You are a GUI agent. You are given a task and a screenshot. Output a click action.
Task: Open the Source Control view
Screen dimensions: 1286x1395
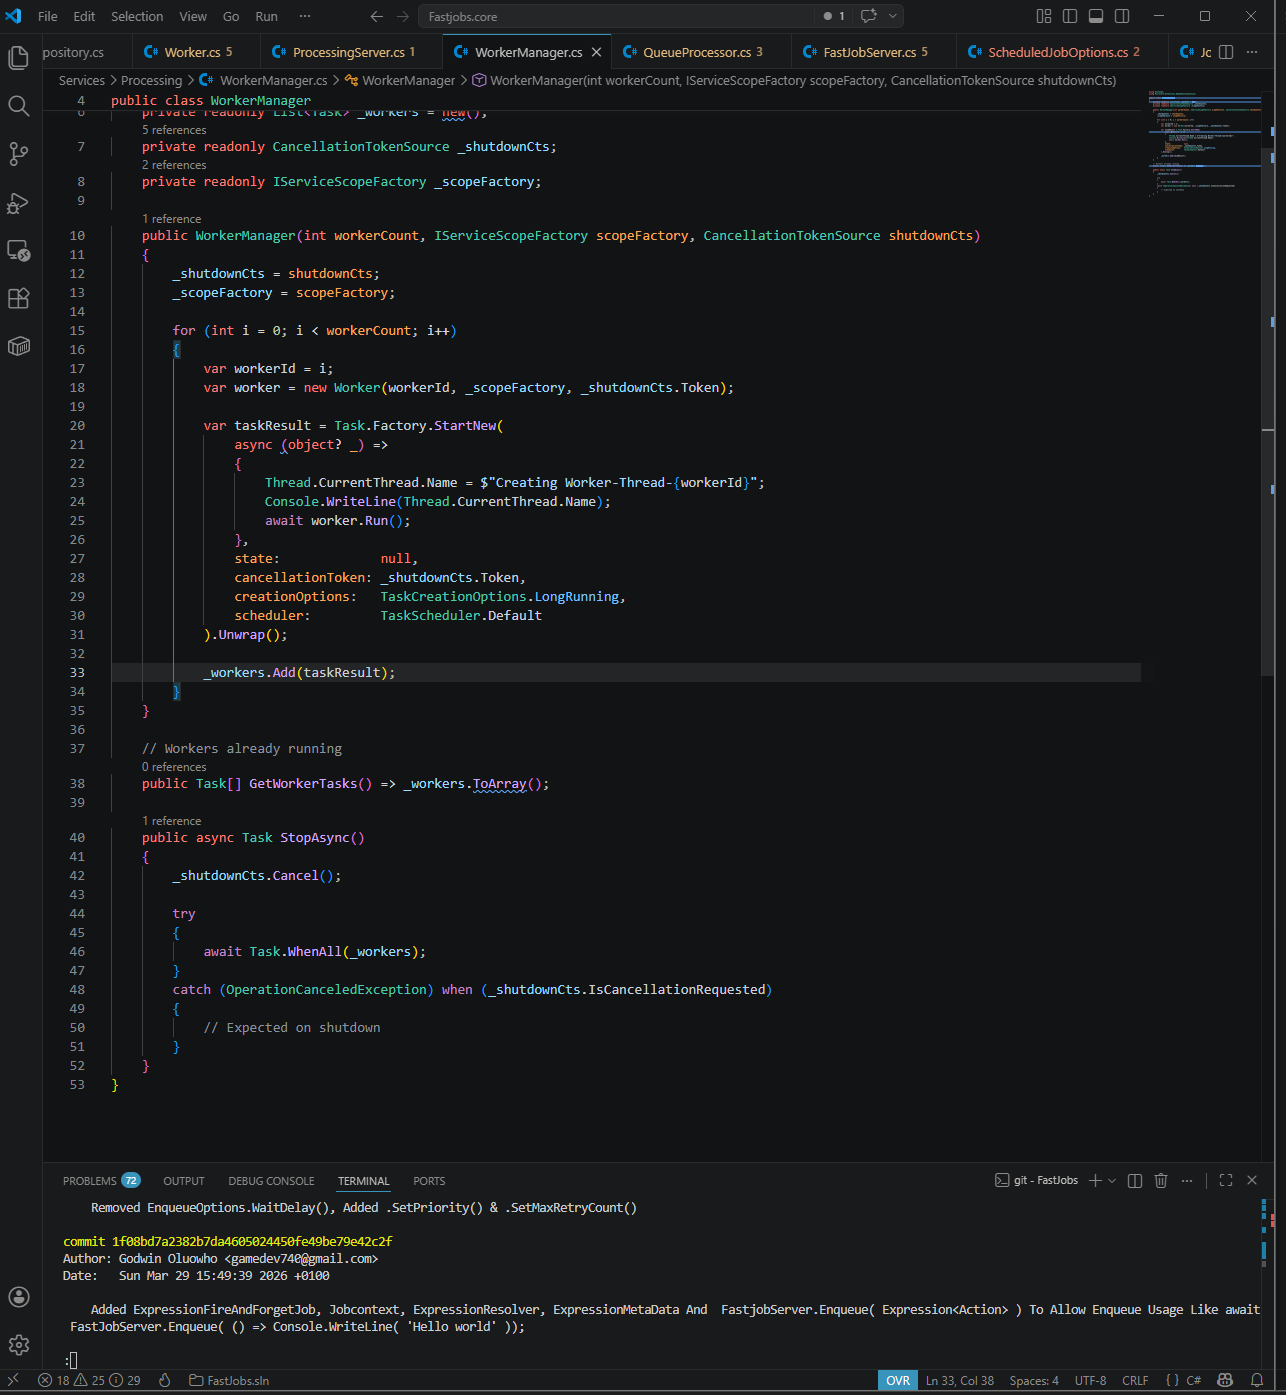(18, 154)
